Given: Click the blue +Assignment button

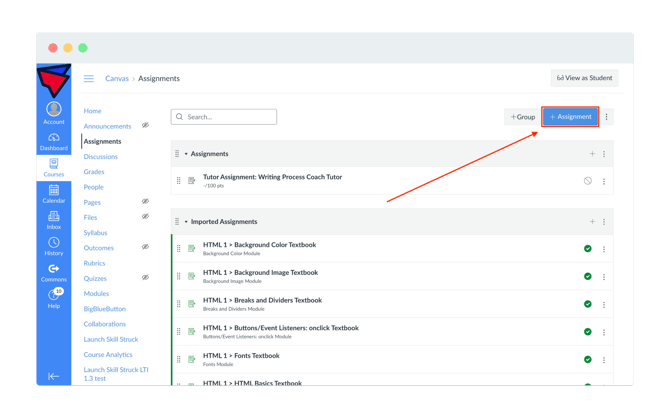Looking at the screenshot, I should [570, 117].
